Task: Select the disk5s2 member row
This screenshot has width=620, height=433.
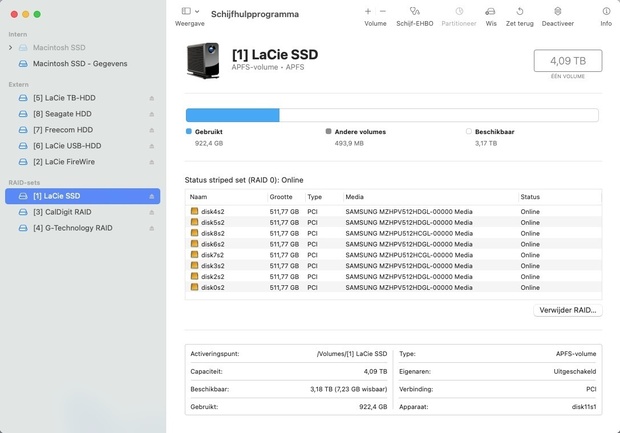Action: (x=393, y=223)
